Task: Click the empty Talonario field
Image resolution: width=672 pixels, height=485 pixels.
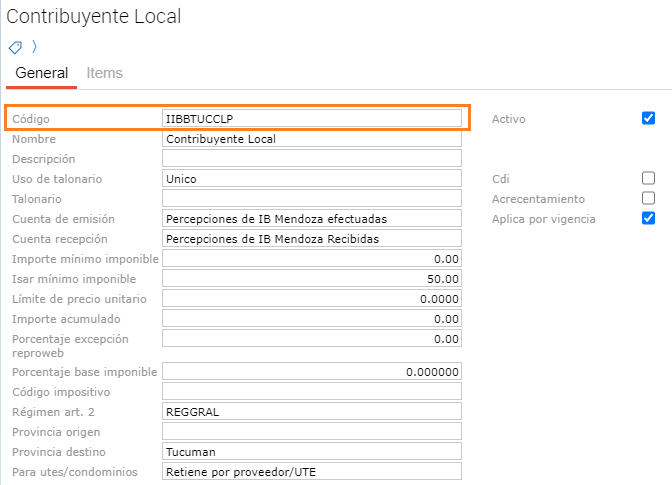Action: [312, 198]
